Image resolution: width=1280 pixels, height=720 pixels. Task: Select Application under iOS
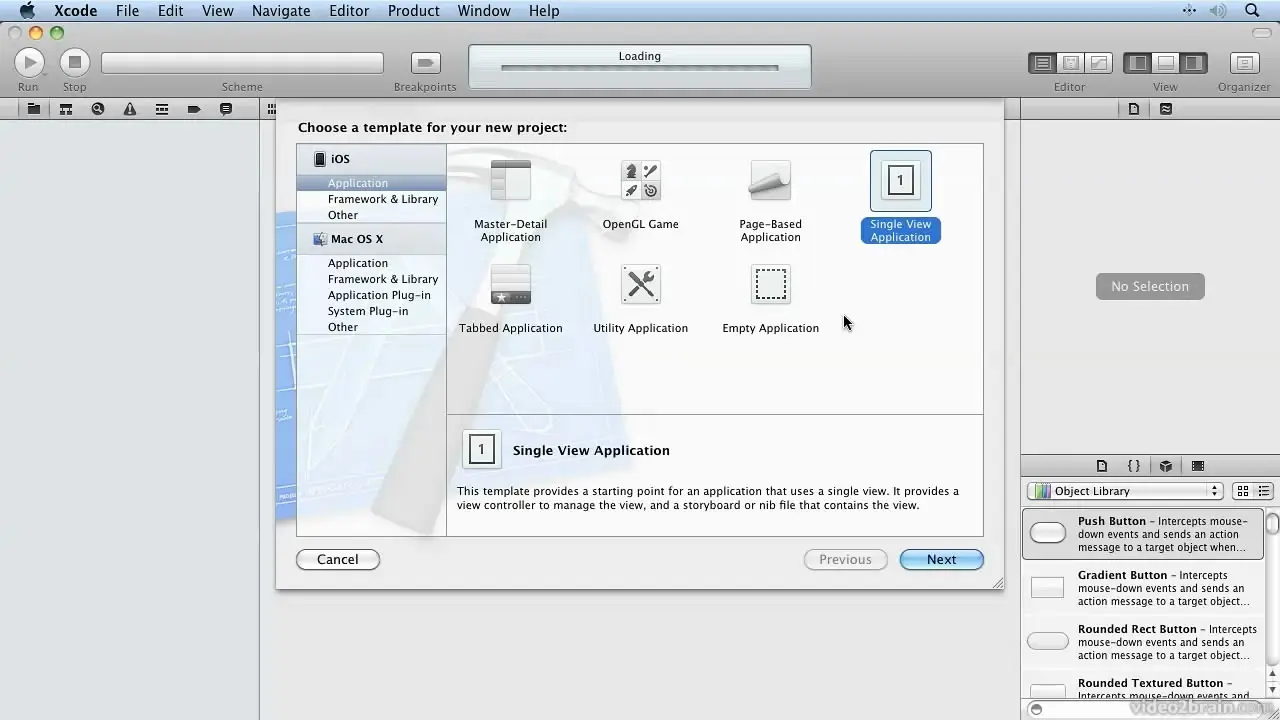[x=372, y=183]
